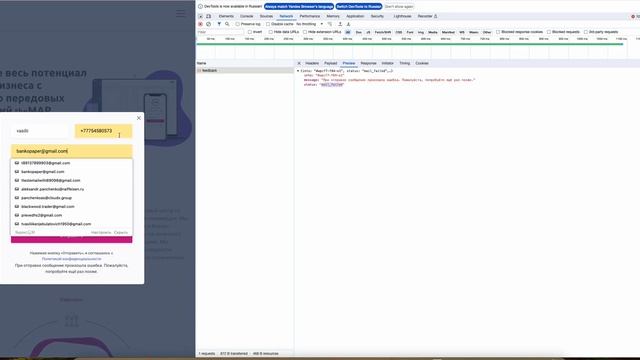Click the import HAR upload icon
Screen dimensions: 640x360
[x=340, y=24]
